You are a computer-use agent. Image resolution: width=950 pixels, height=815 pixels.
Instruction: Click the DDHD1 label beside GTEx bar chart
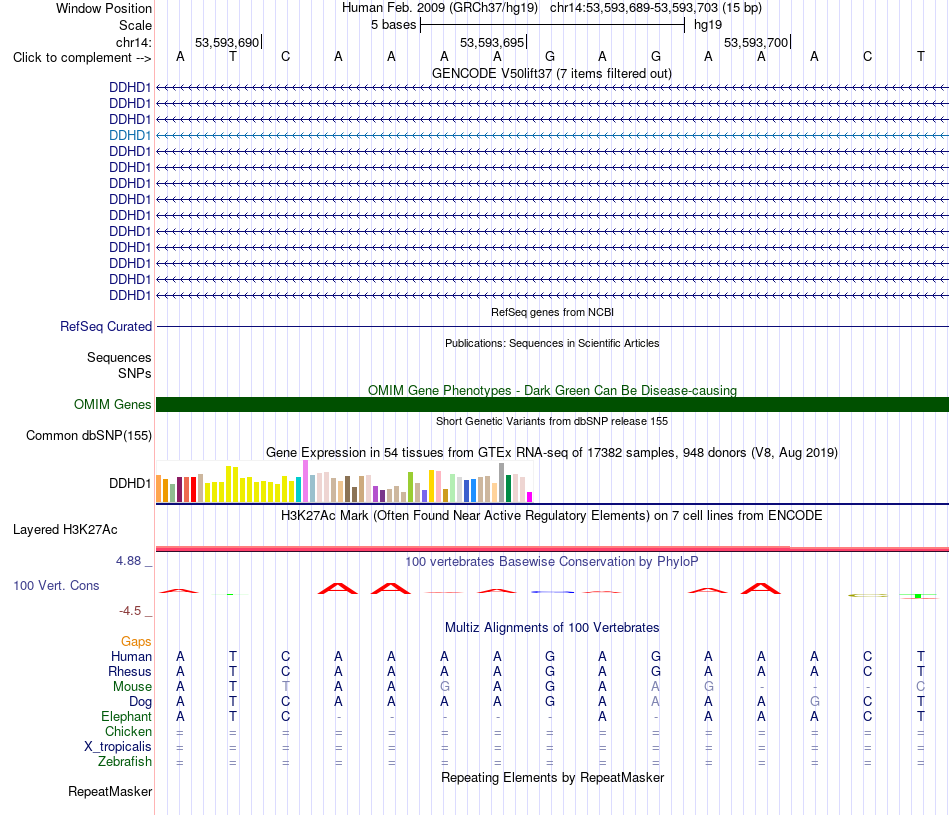tap(130, 484)
